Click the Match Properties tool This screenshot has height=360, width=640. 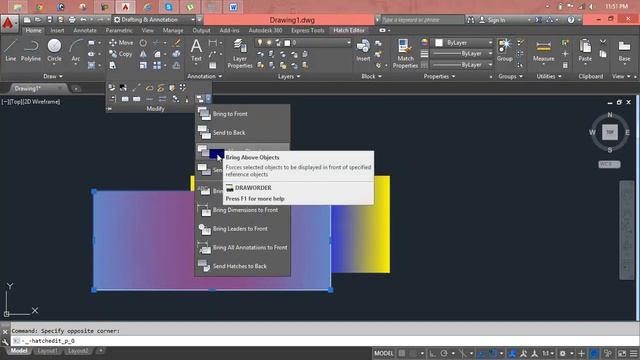(405, 53)
